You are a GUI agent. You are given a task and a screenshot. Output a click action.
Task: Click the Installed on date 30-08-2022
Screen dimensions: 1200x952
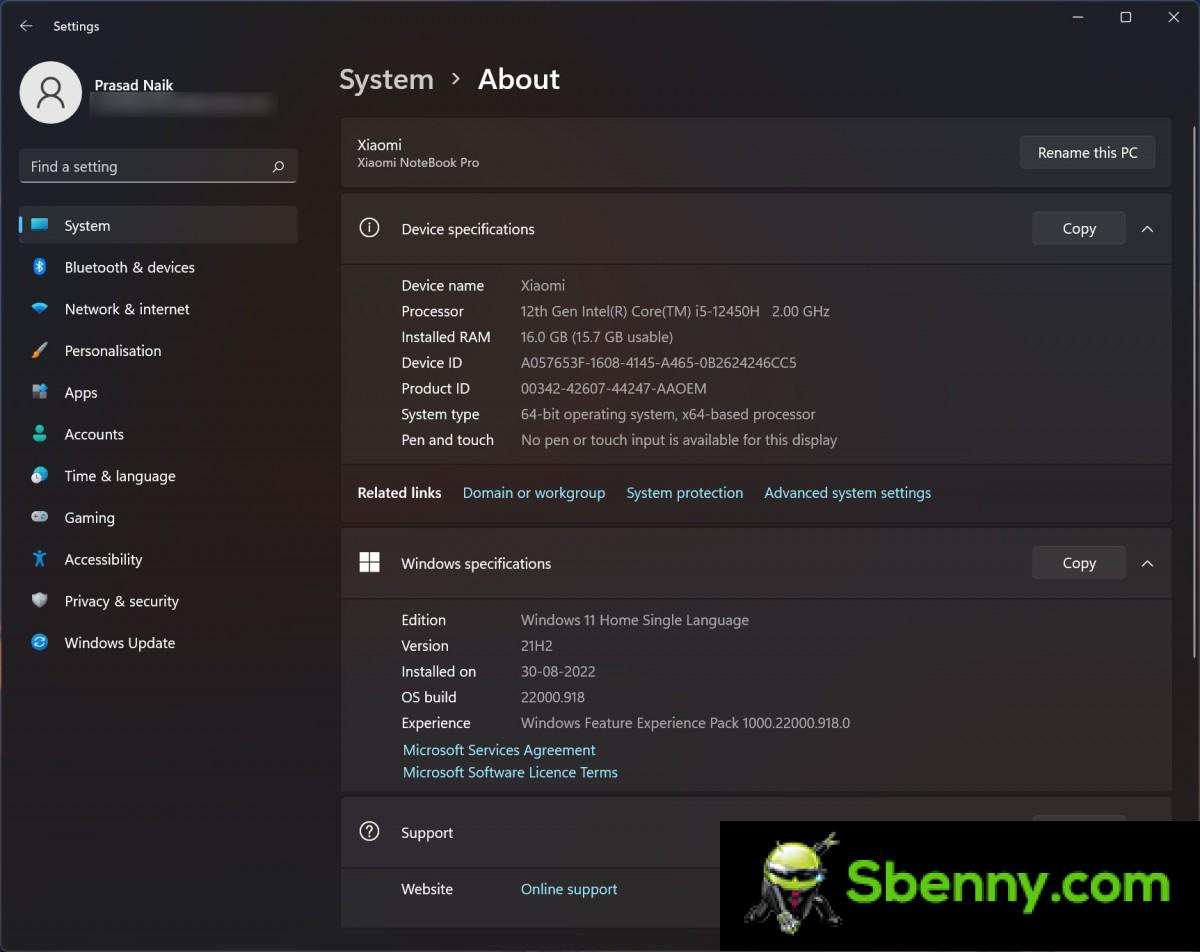click(558, 672)
